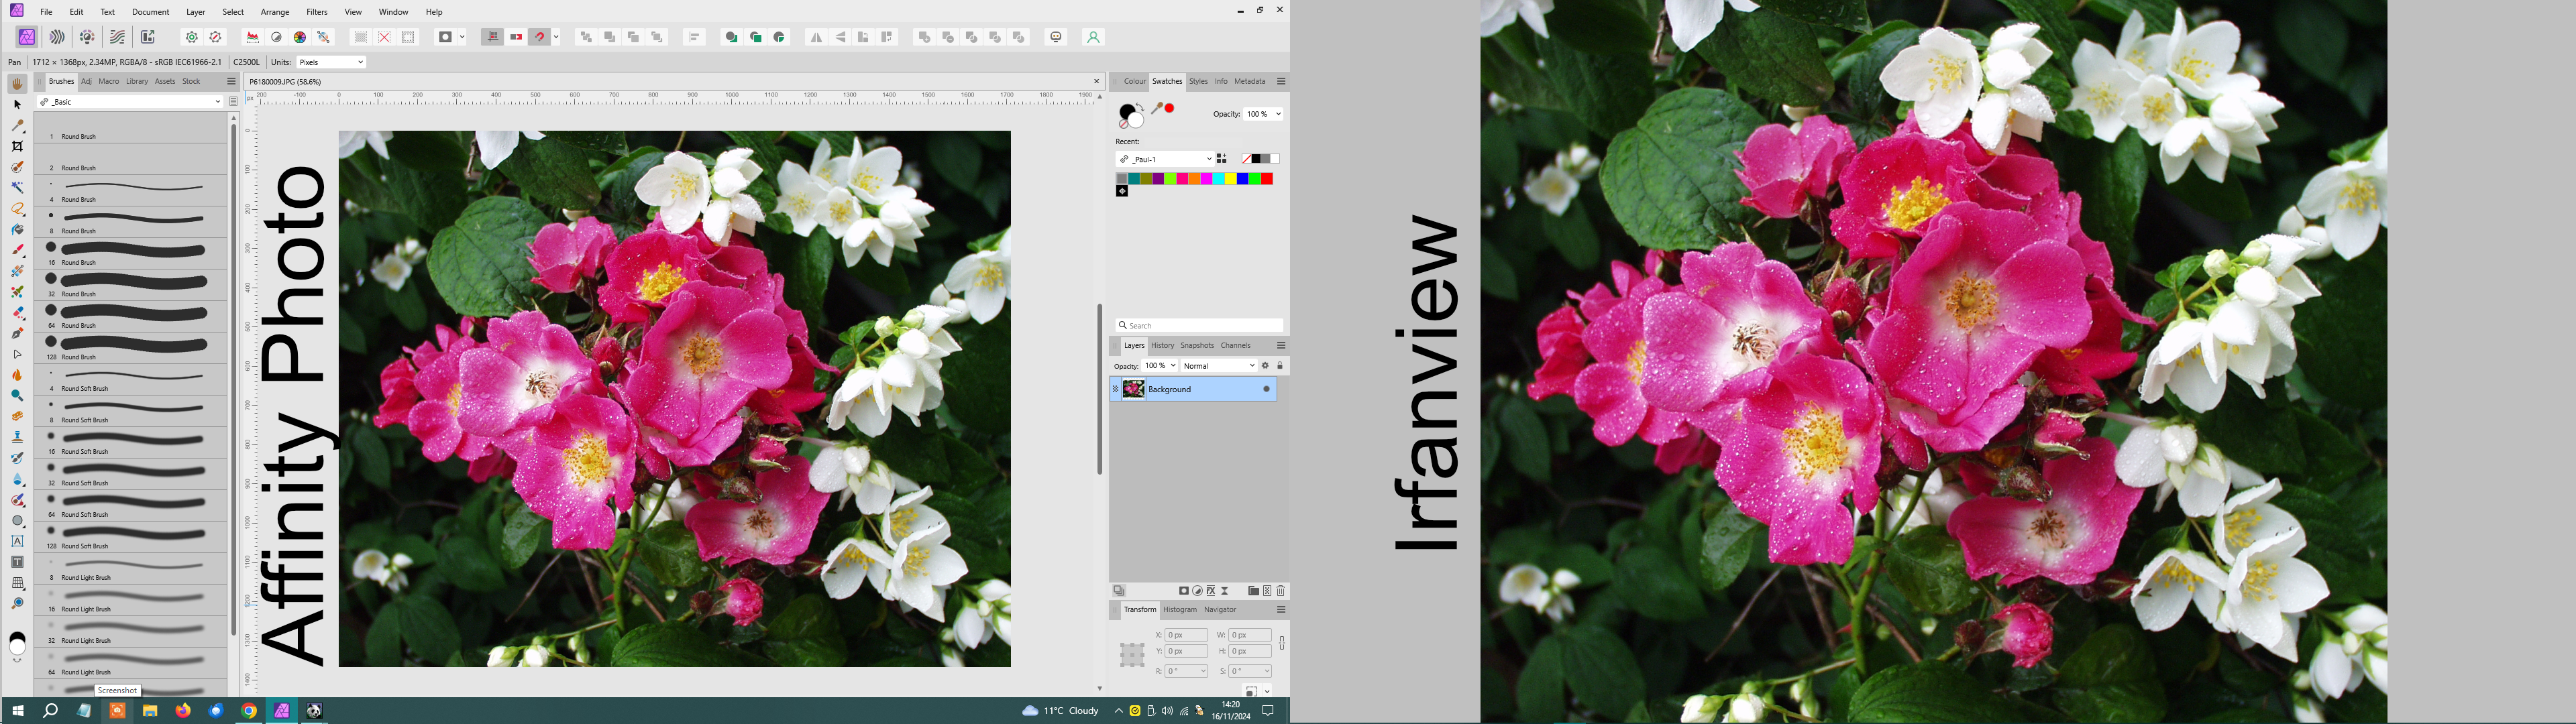Viewport: 2576px width, 724px height.
Task: Toggle Move By Whole Pixels button
Action: pyautogui.click(x=516, y=37)
